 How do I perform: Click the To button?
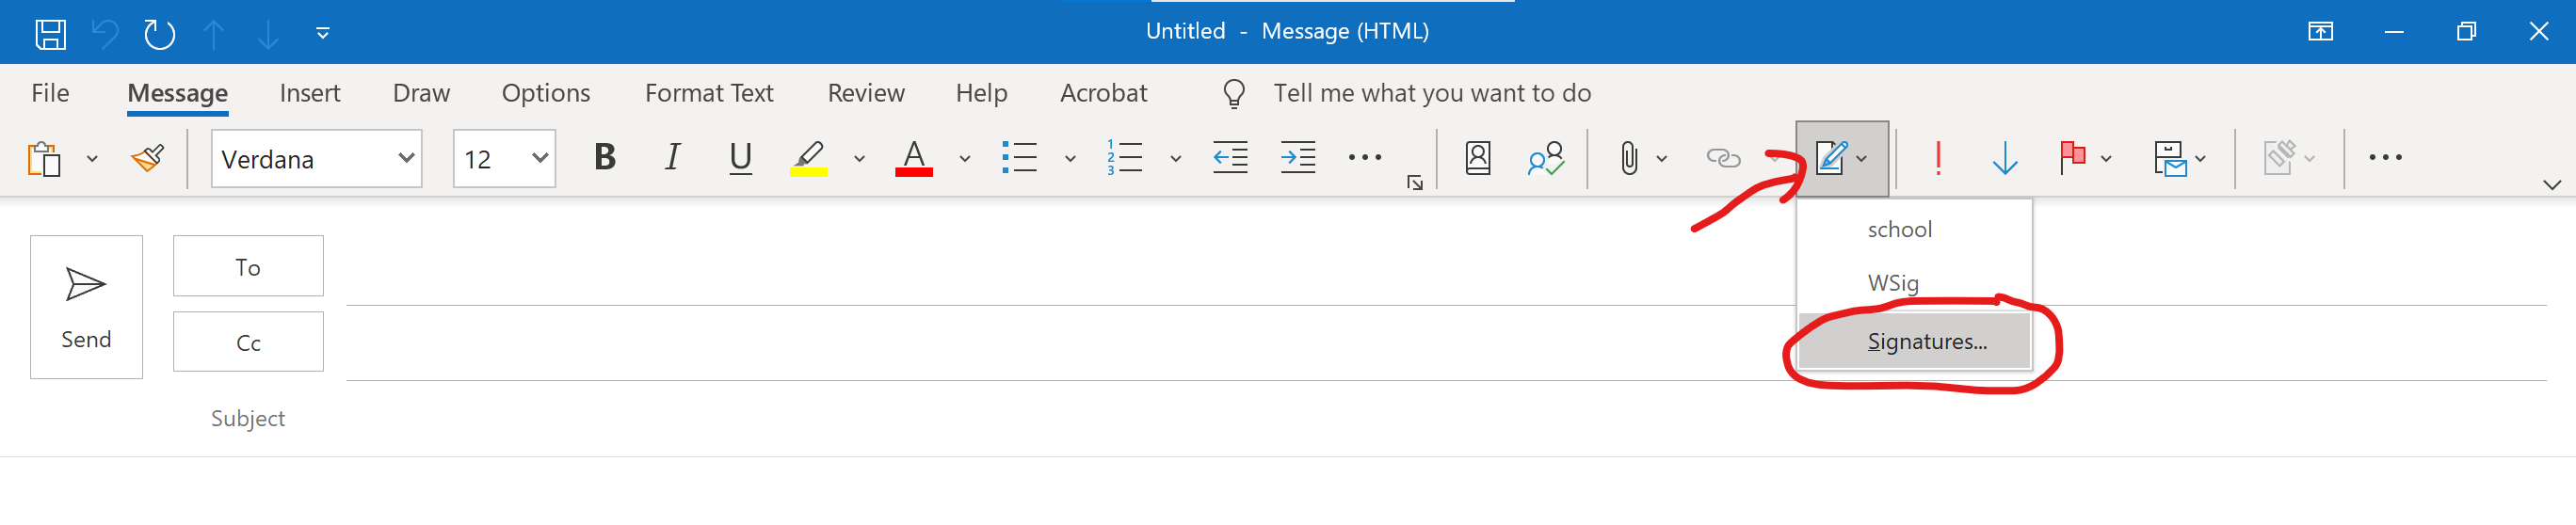[248, 266]
